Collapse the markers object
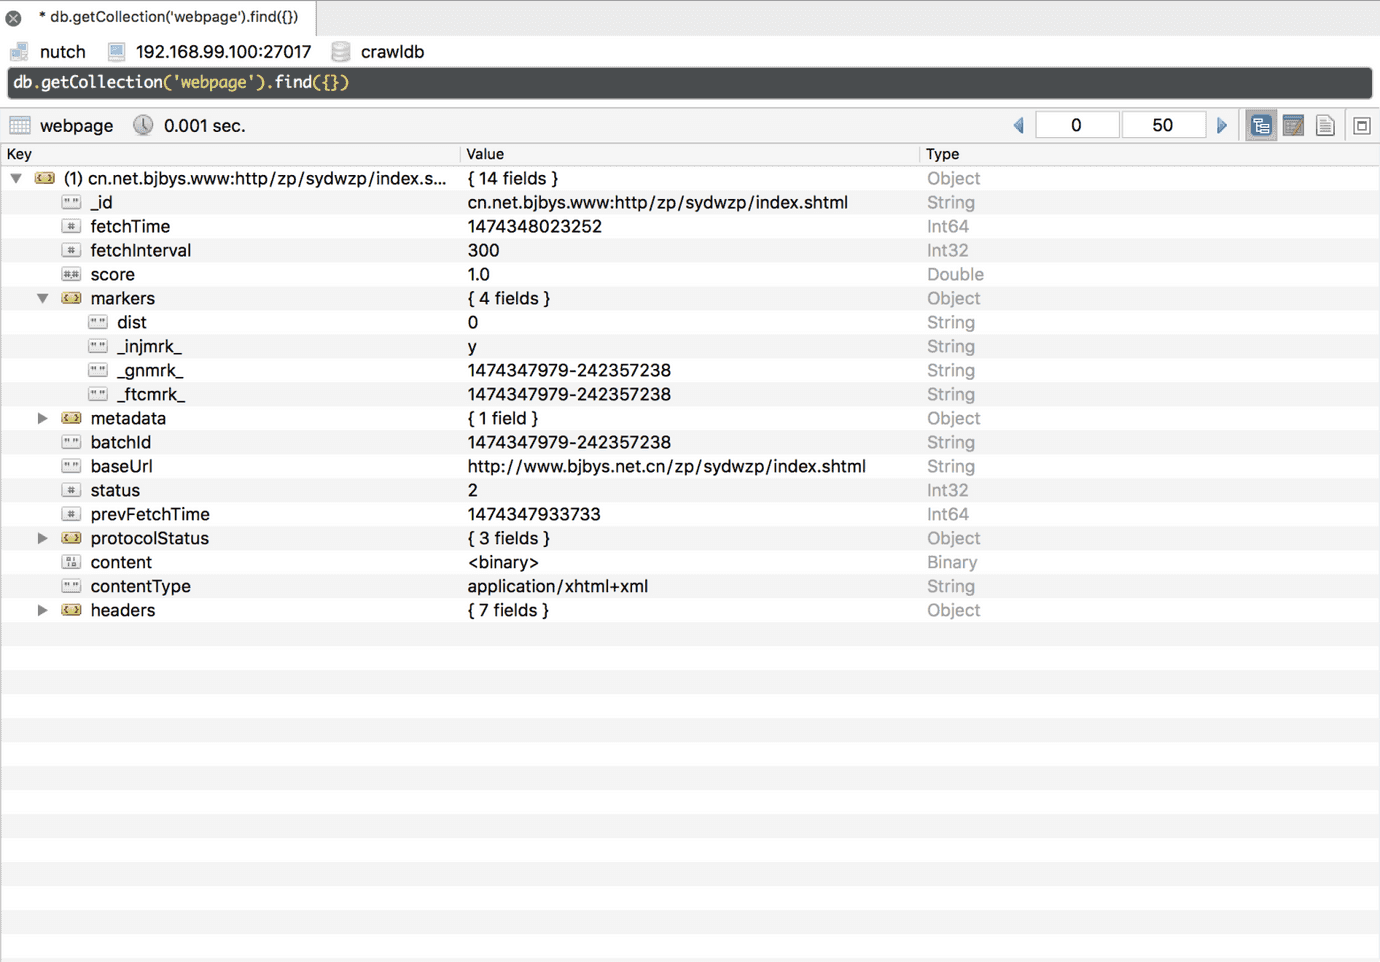This screenshot has height=962, width=1380. click(42, 298)
